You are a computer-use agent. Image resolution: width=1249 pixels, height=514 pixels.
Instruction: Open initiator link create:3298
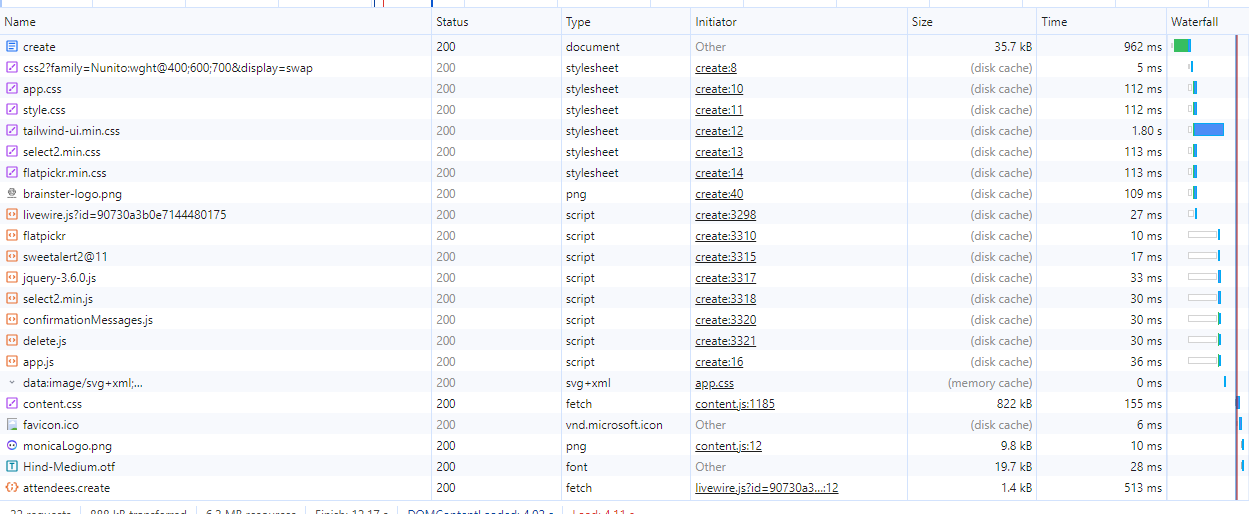click(726, 215)
